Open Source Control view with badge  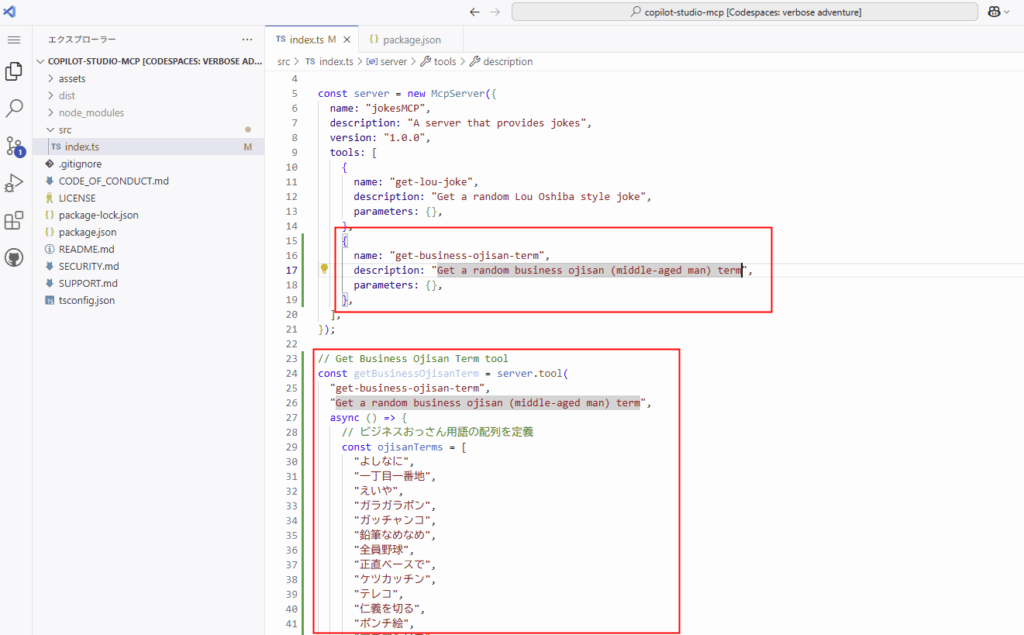coord(14,146)
